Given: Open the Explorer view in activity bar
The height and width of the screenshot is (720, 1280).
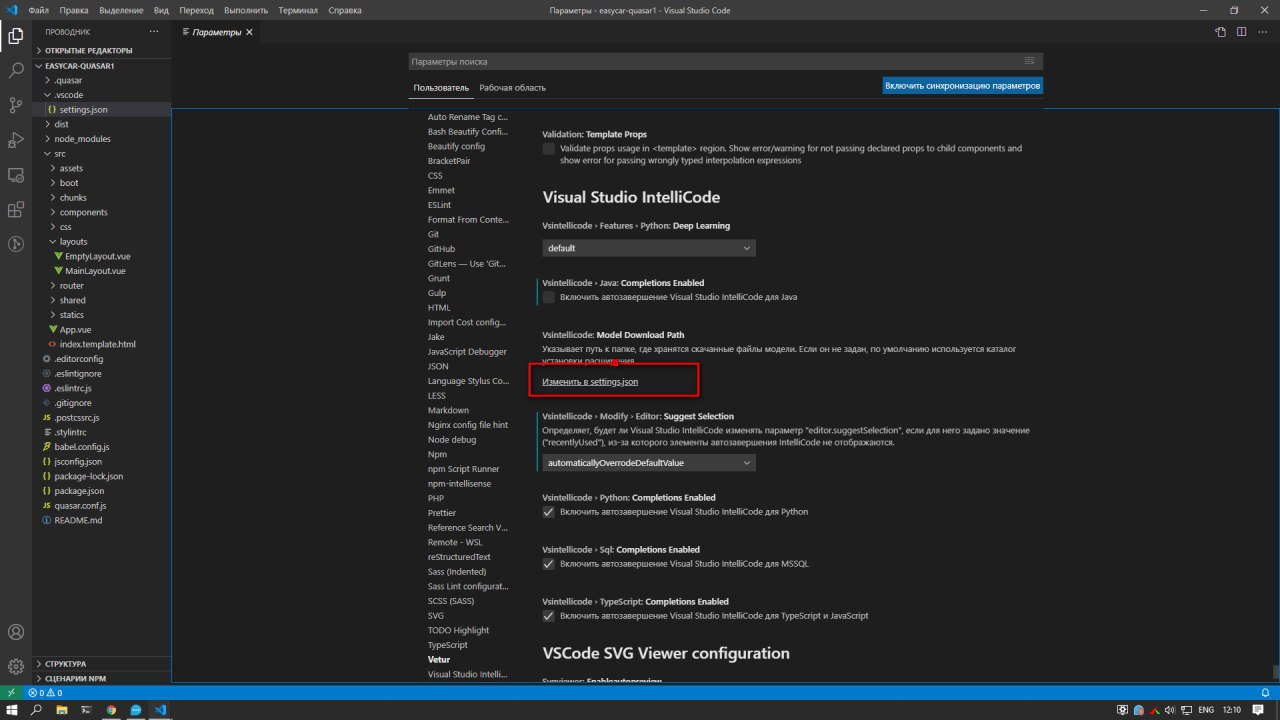Looking at the screenshot, I should (x=16, y=37).
